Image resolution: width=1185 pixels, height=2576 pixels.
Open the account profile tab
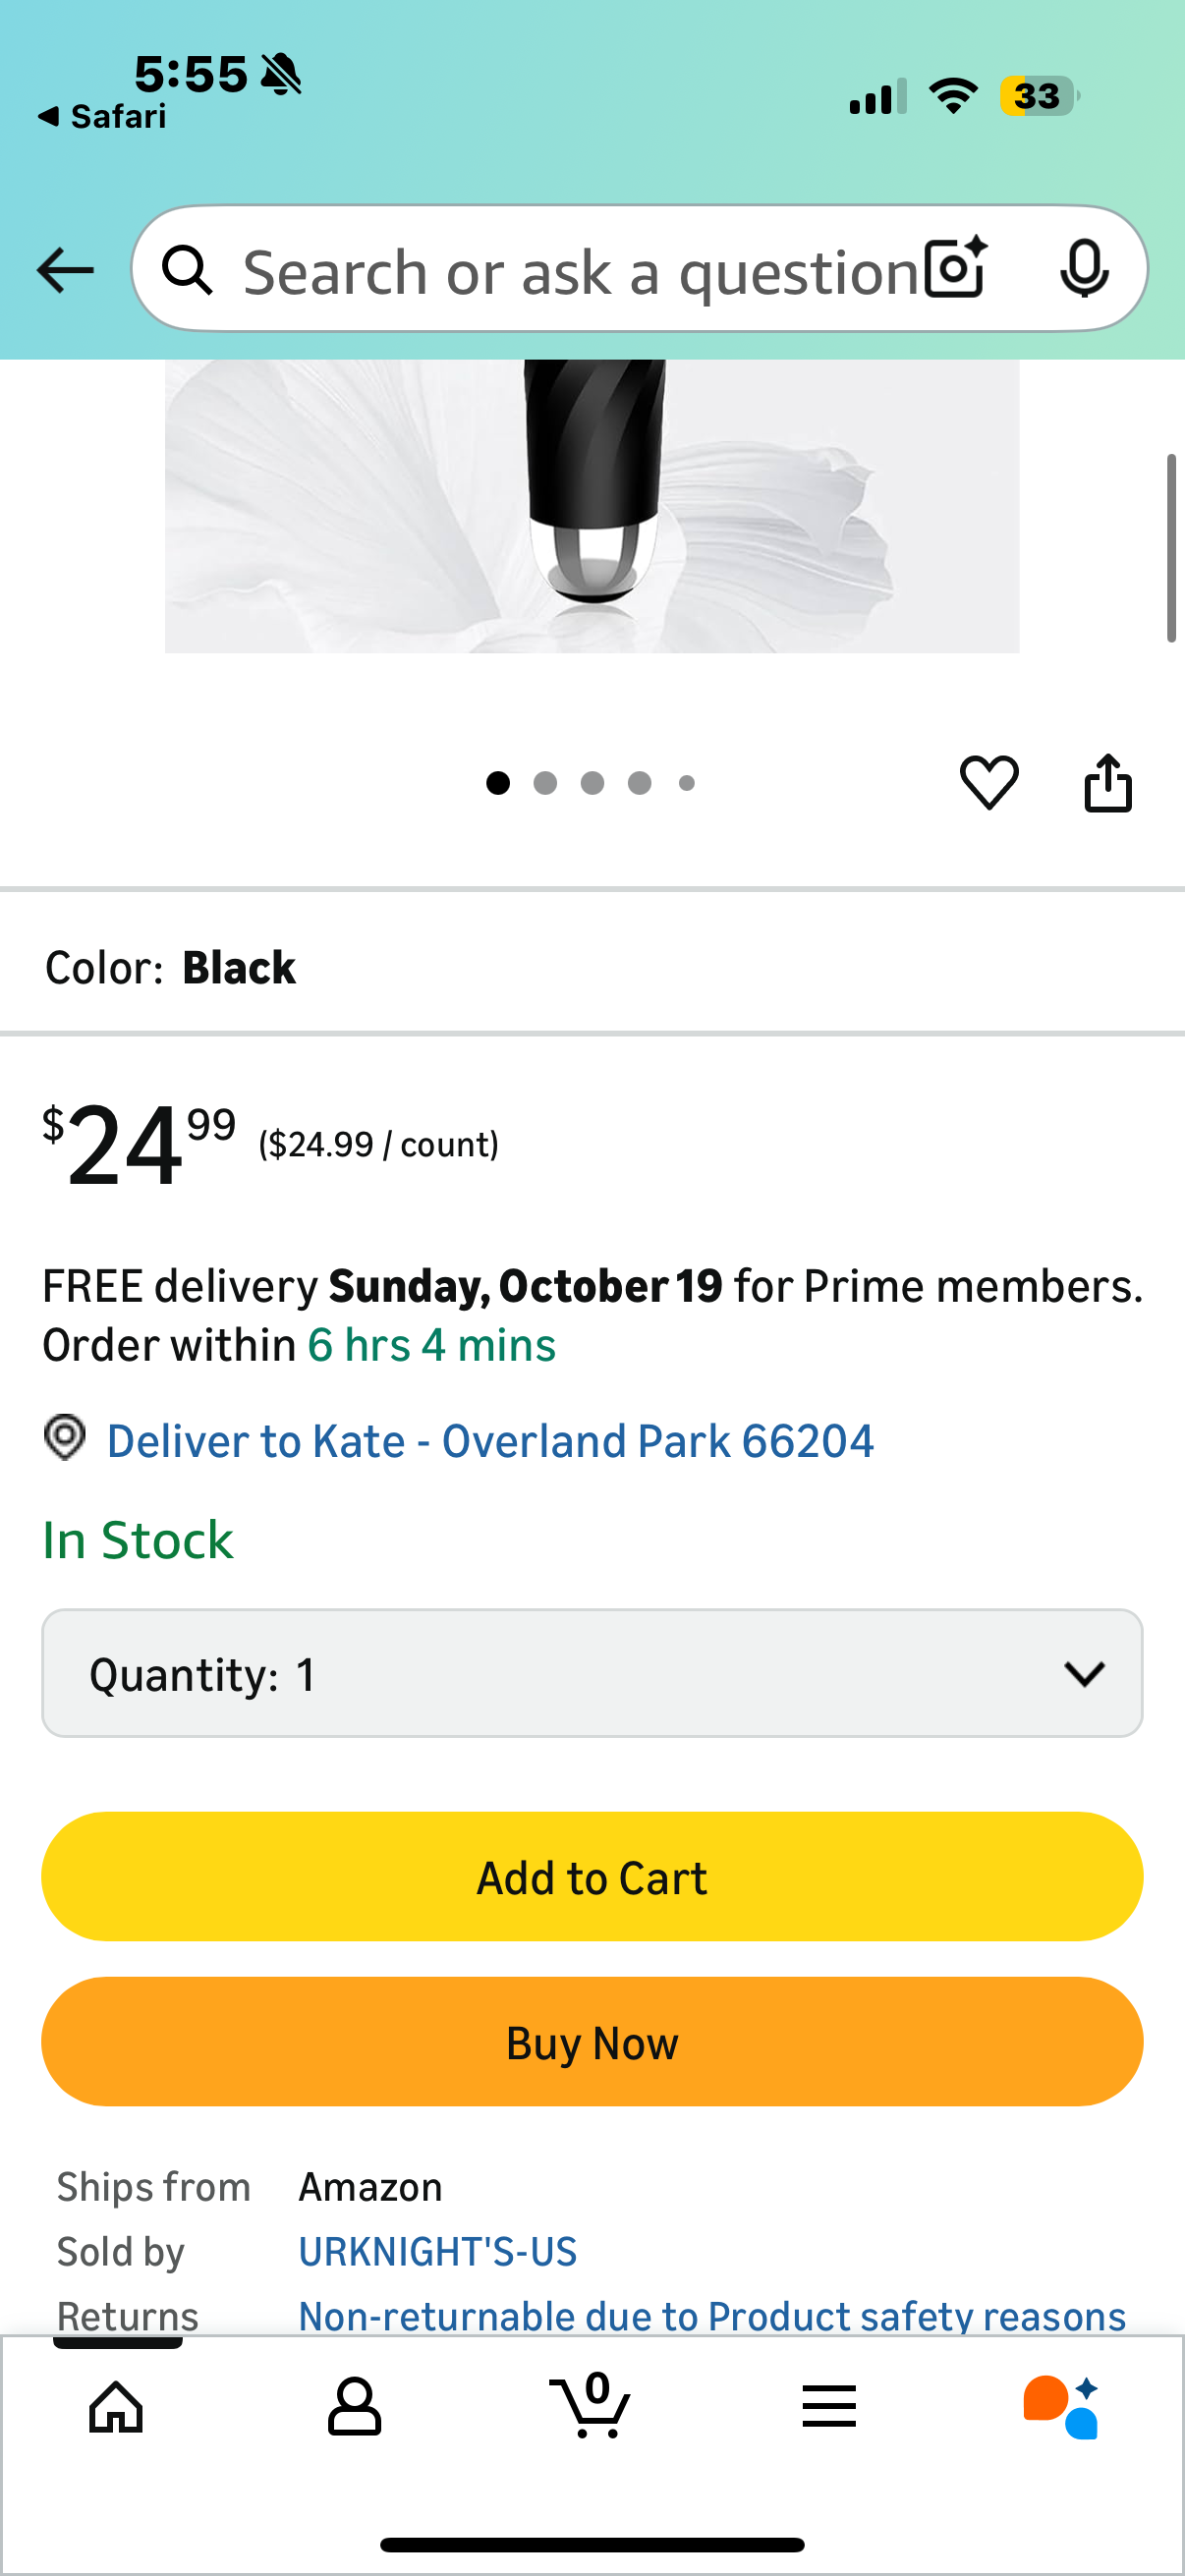[x=354, y=2406]
